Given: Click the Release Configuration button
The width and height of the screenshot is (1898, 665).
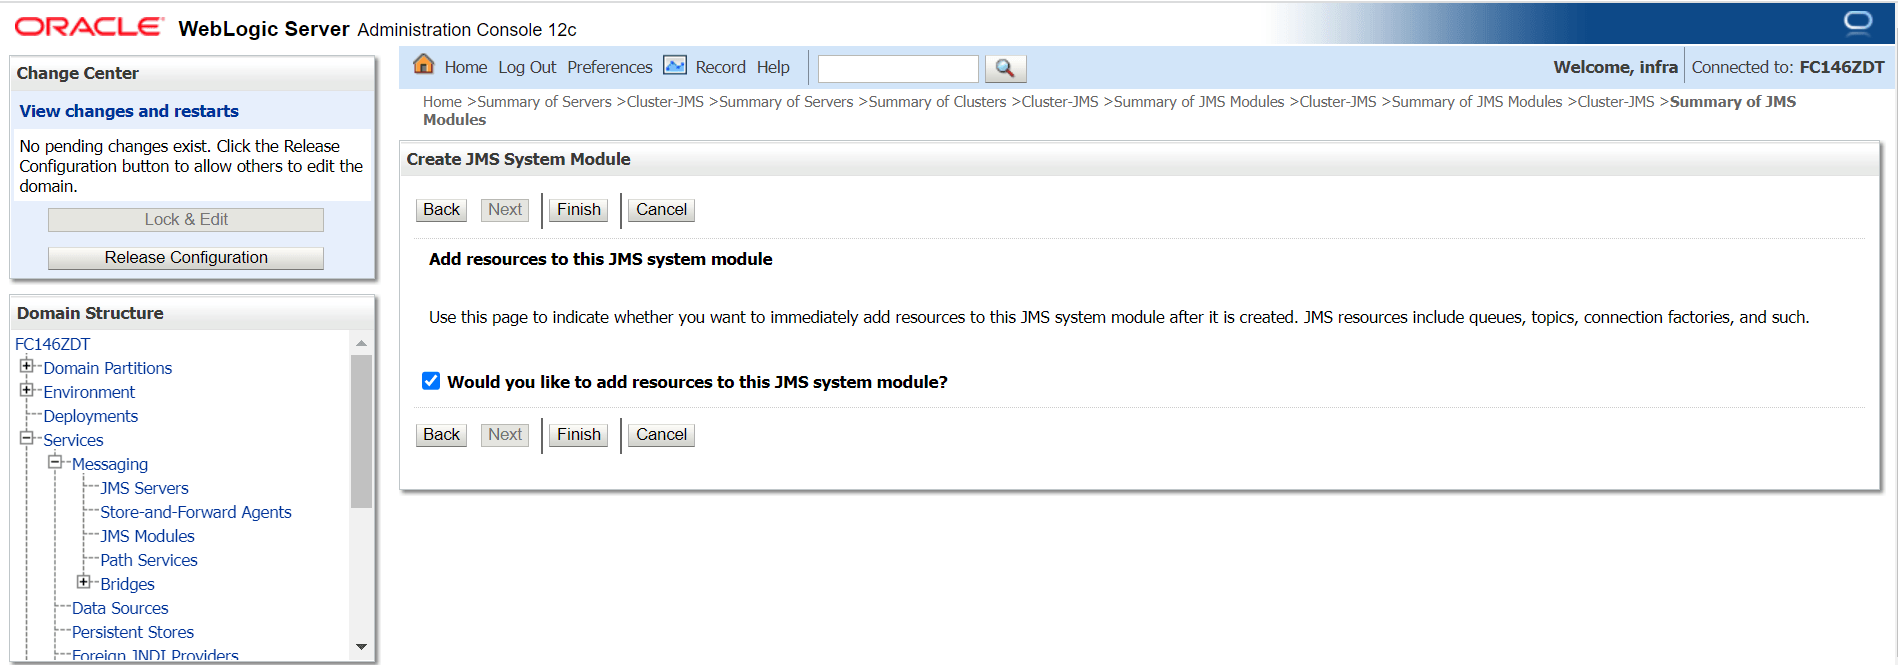Looking at the screenshot, I should point(186,258).
